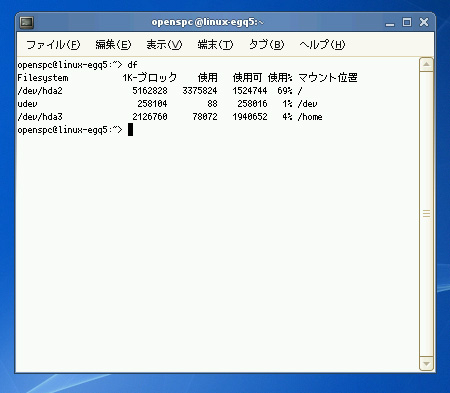Click the 4% usage value

pos(287,117)
